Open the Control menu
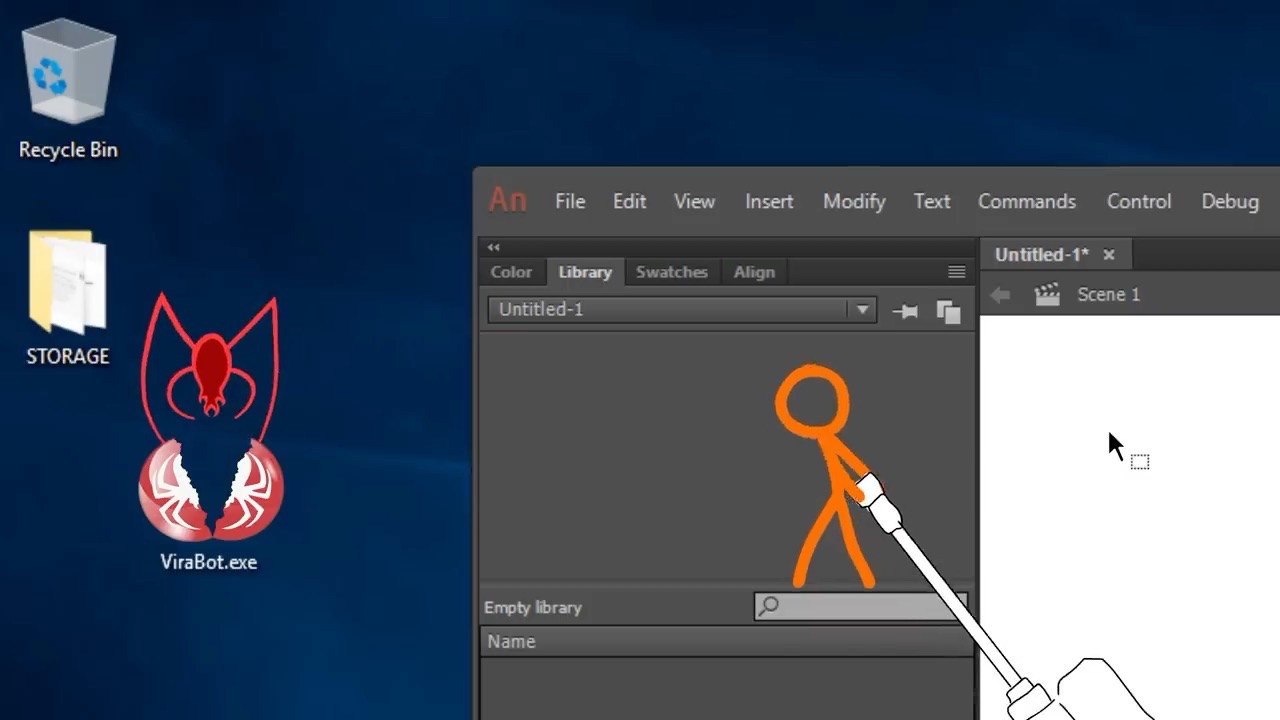The image size is (1280, 720). (x=1139, y=201)
